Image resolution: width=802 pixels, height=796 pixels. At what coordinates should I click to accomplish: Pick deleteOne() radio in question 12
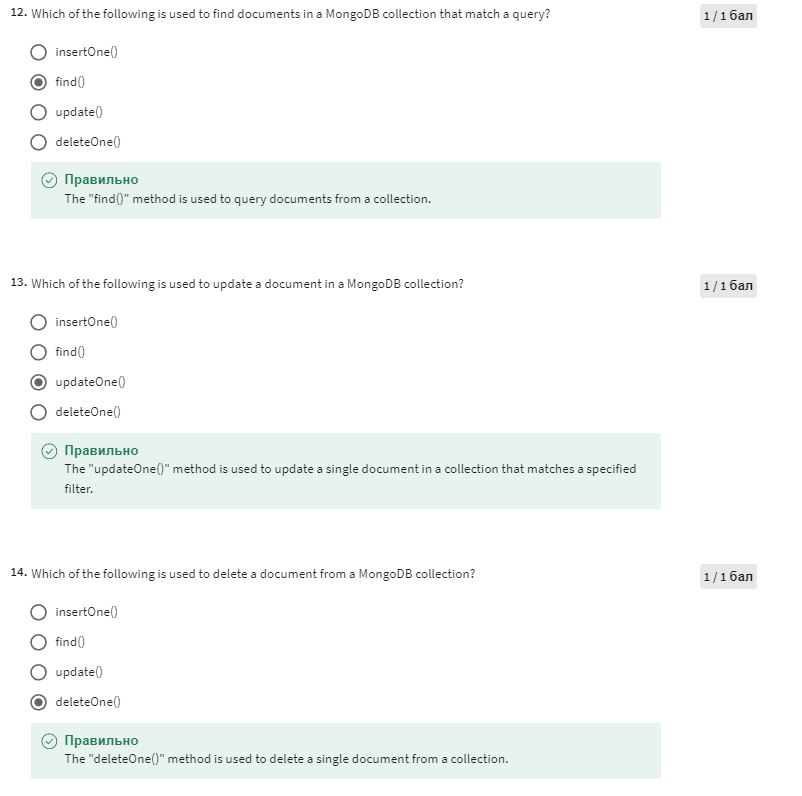point(38,142)
